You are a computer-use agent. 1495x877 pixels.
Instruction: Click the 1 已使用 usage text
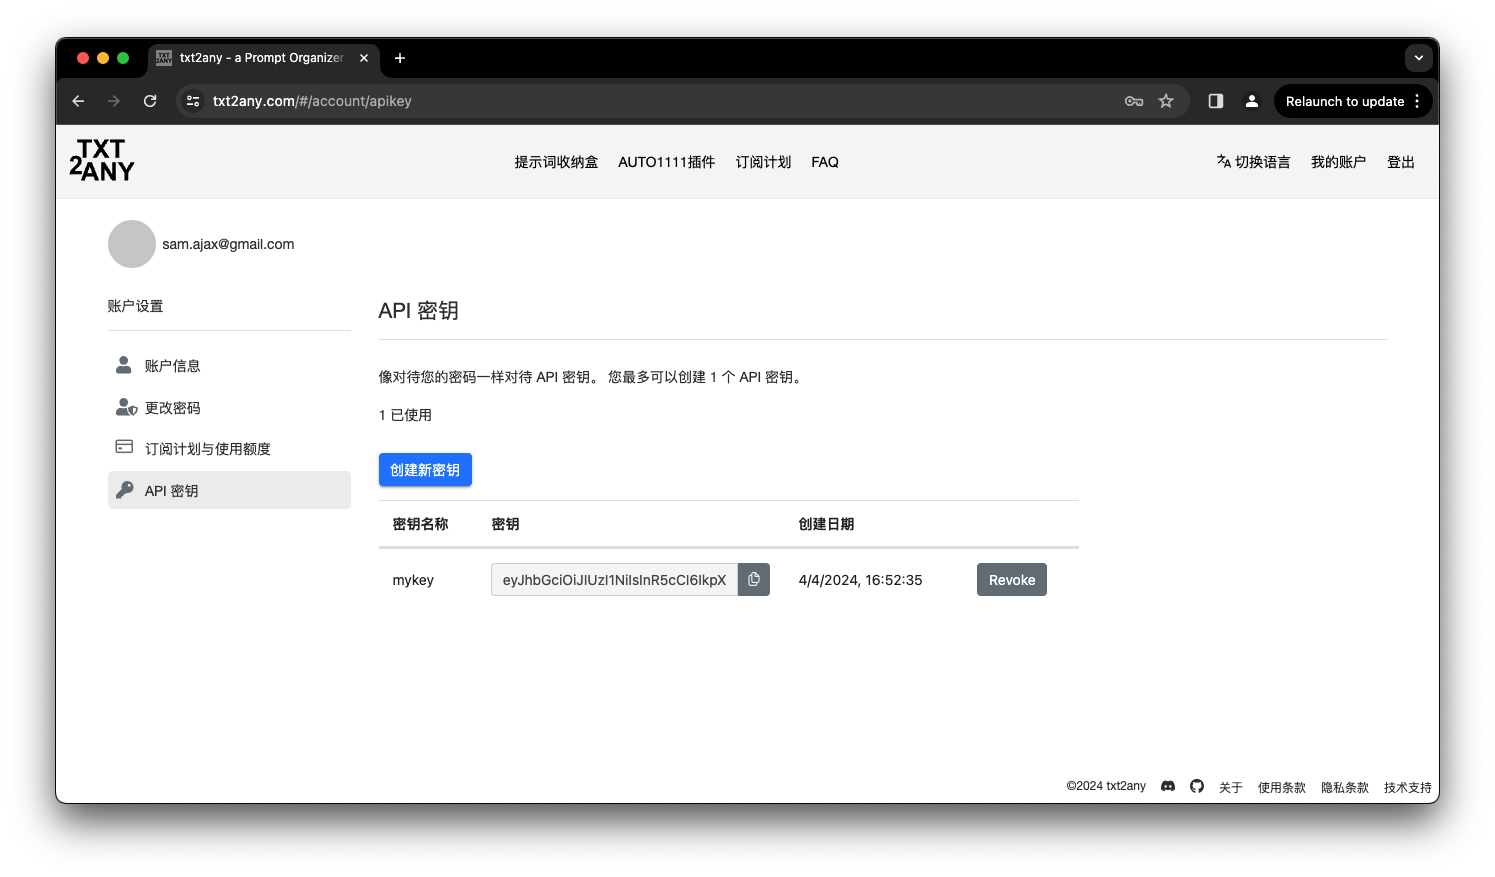(x=405, y=415)
